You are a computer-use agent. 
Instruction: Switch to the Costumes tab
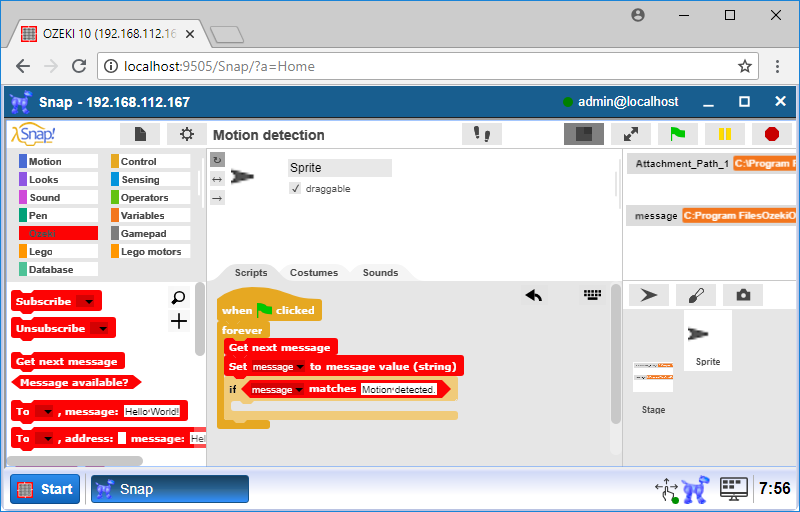click(x=314, y=272)
